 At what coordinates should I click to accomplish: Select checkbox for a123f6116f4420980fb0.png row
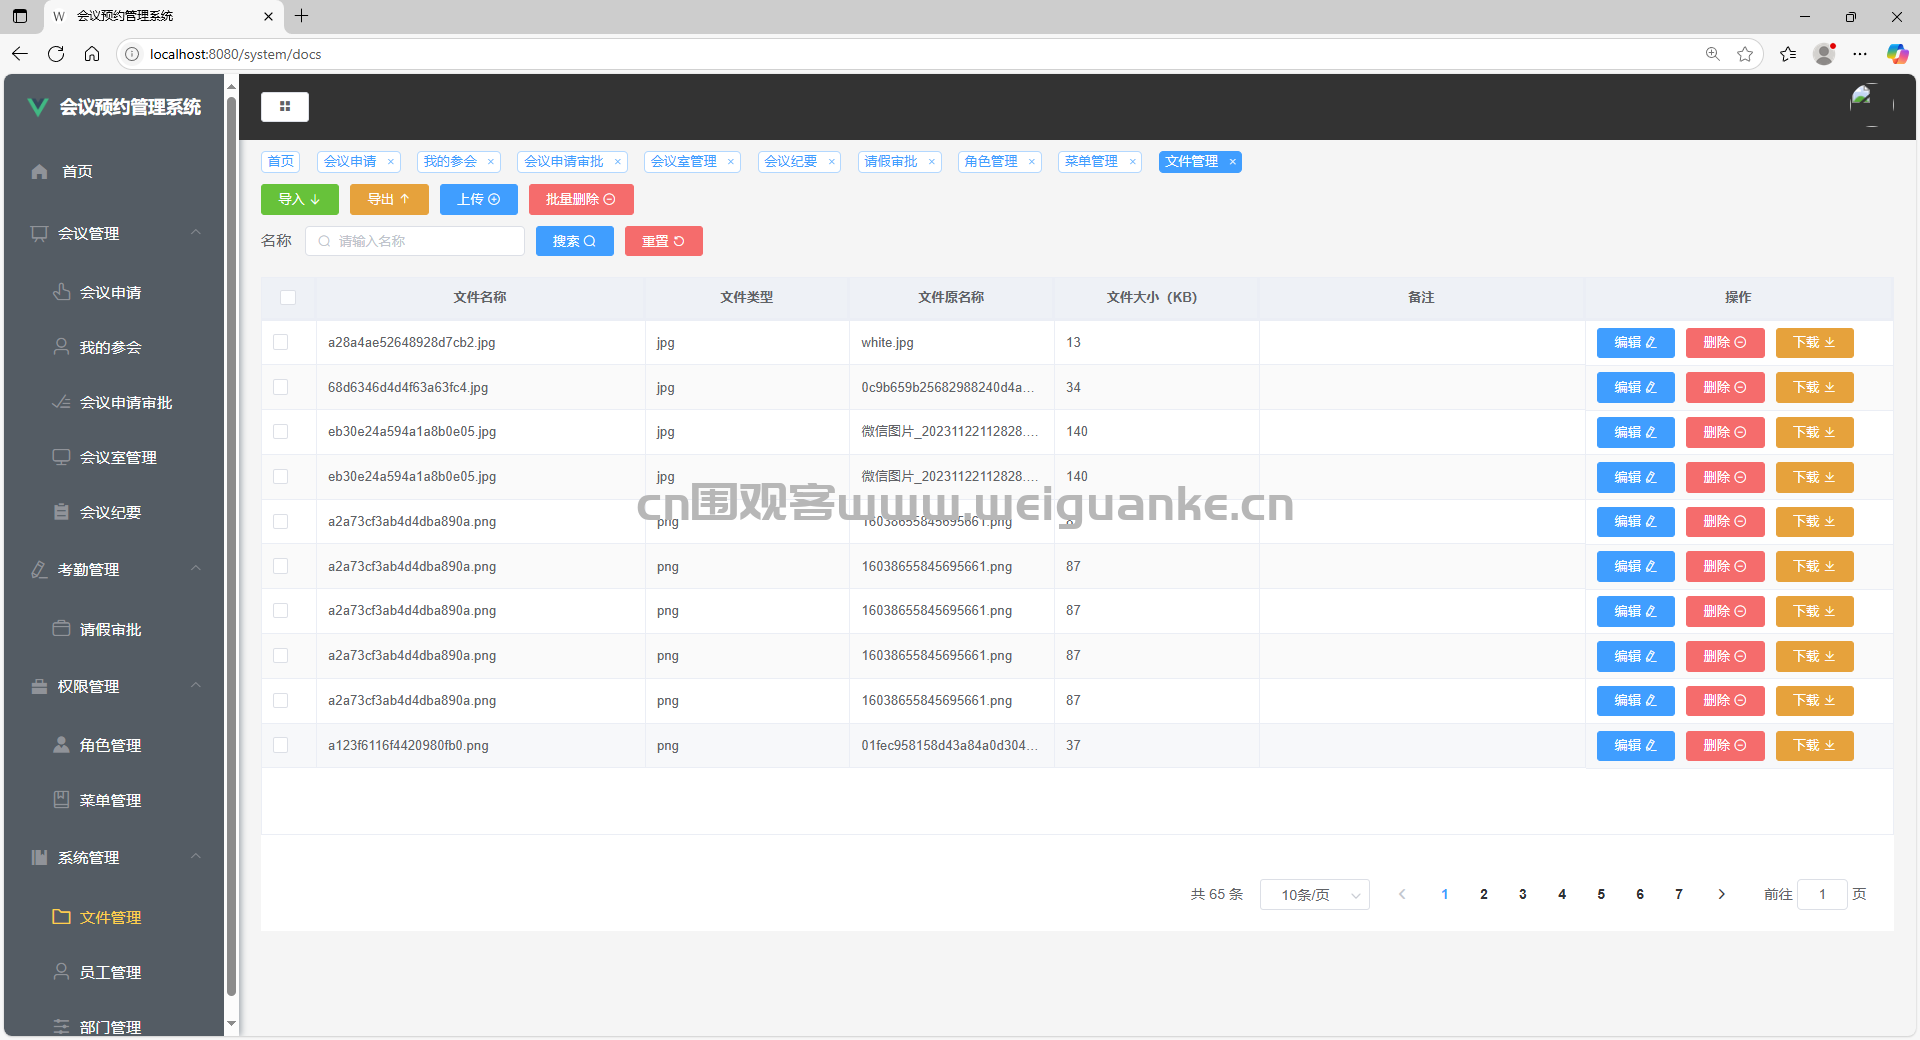click(281, 745)
